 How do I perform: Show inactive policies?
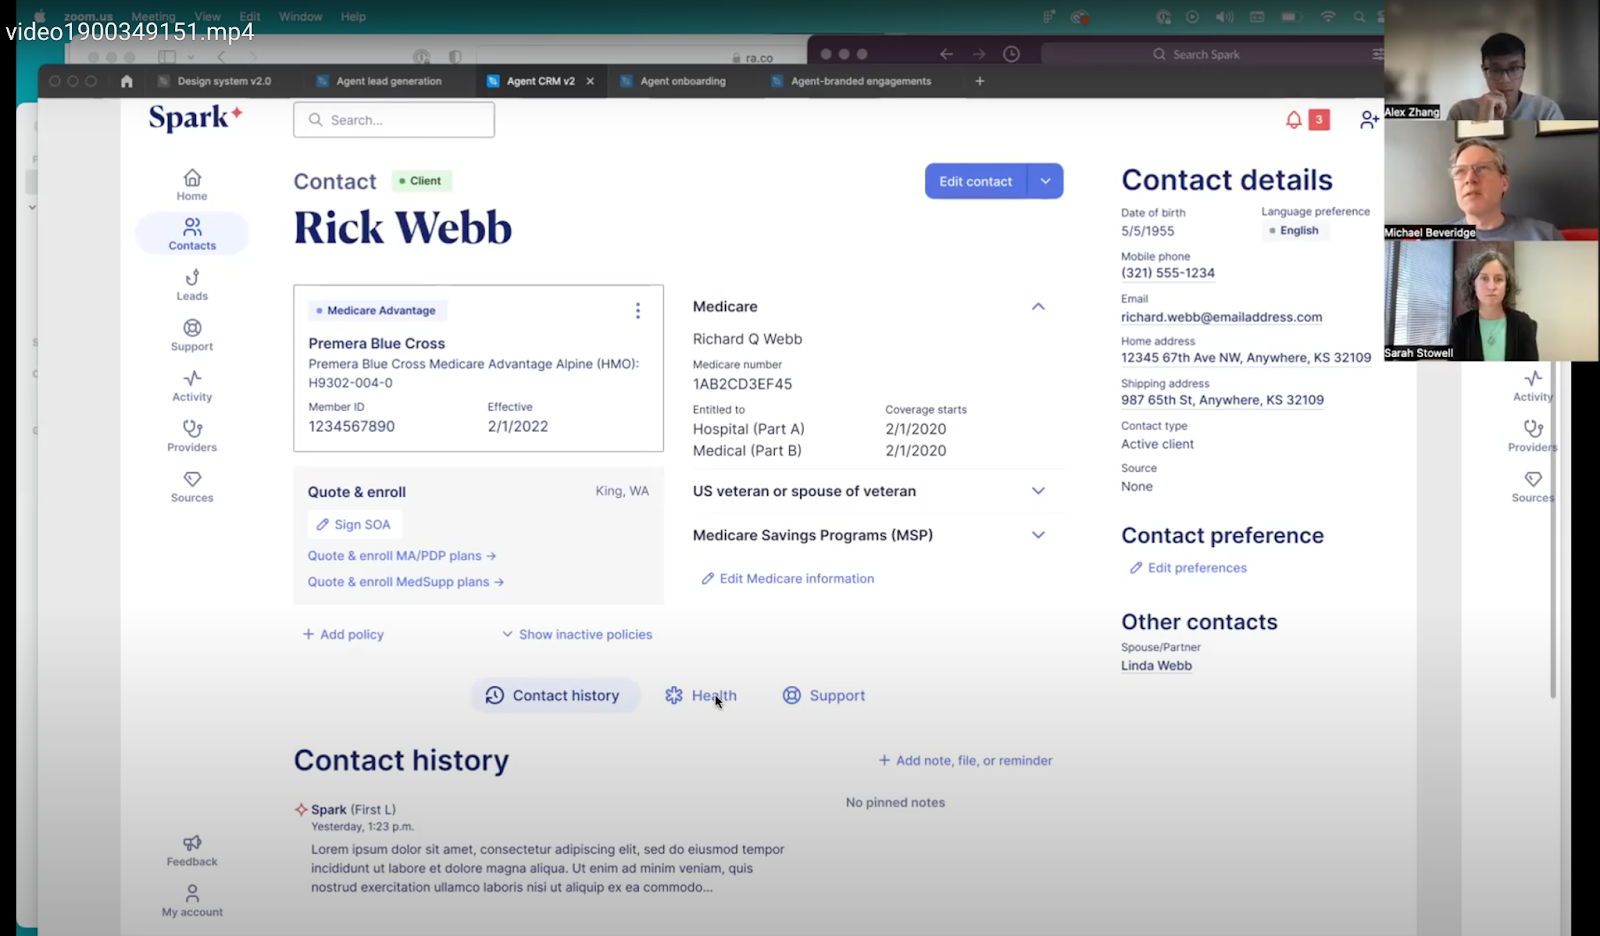pos(576,634)
